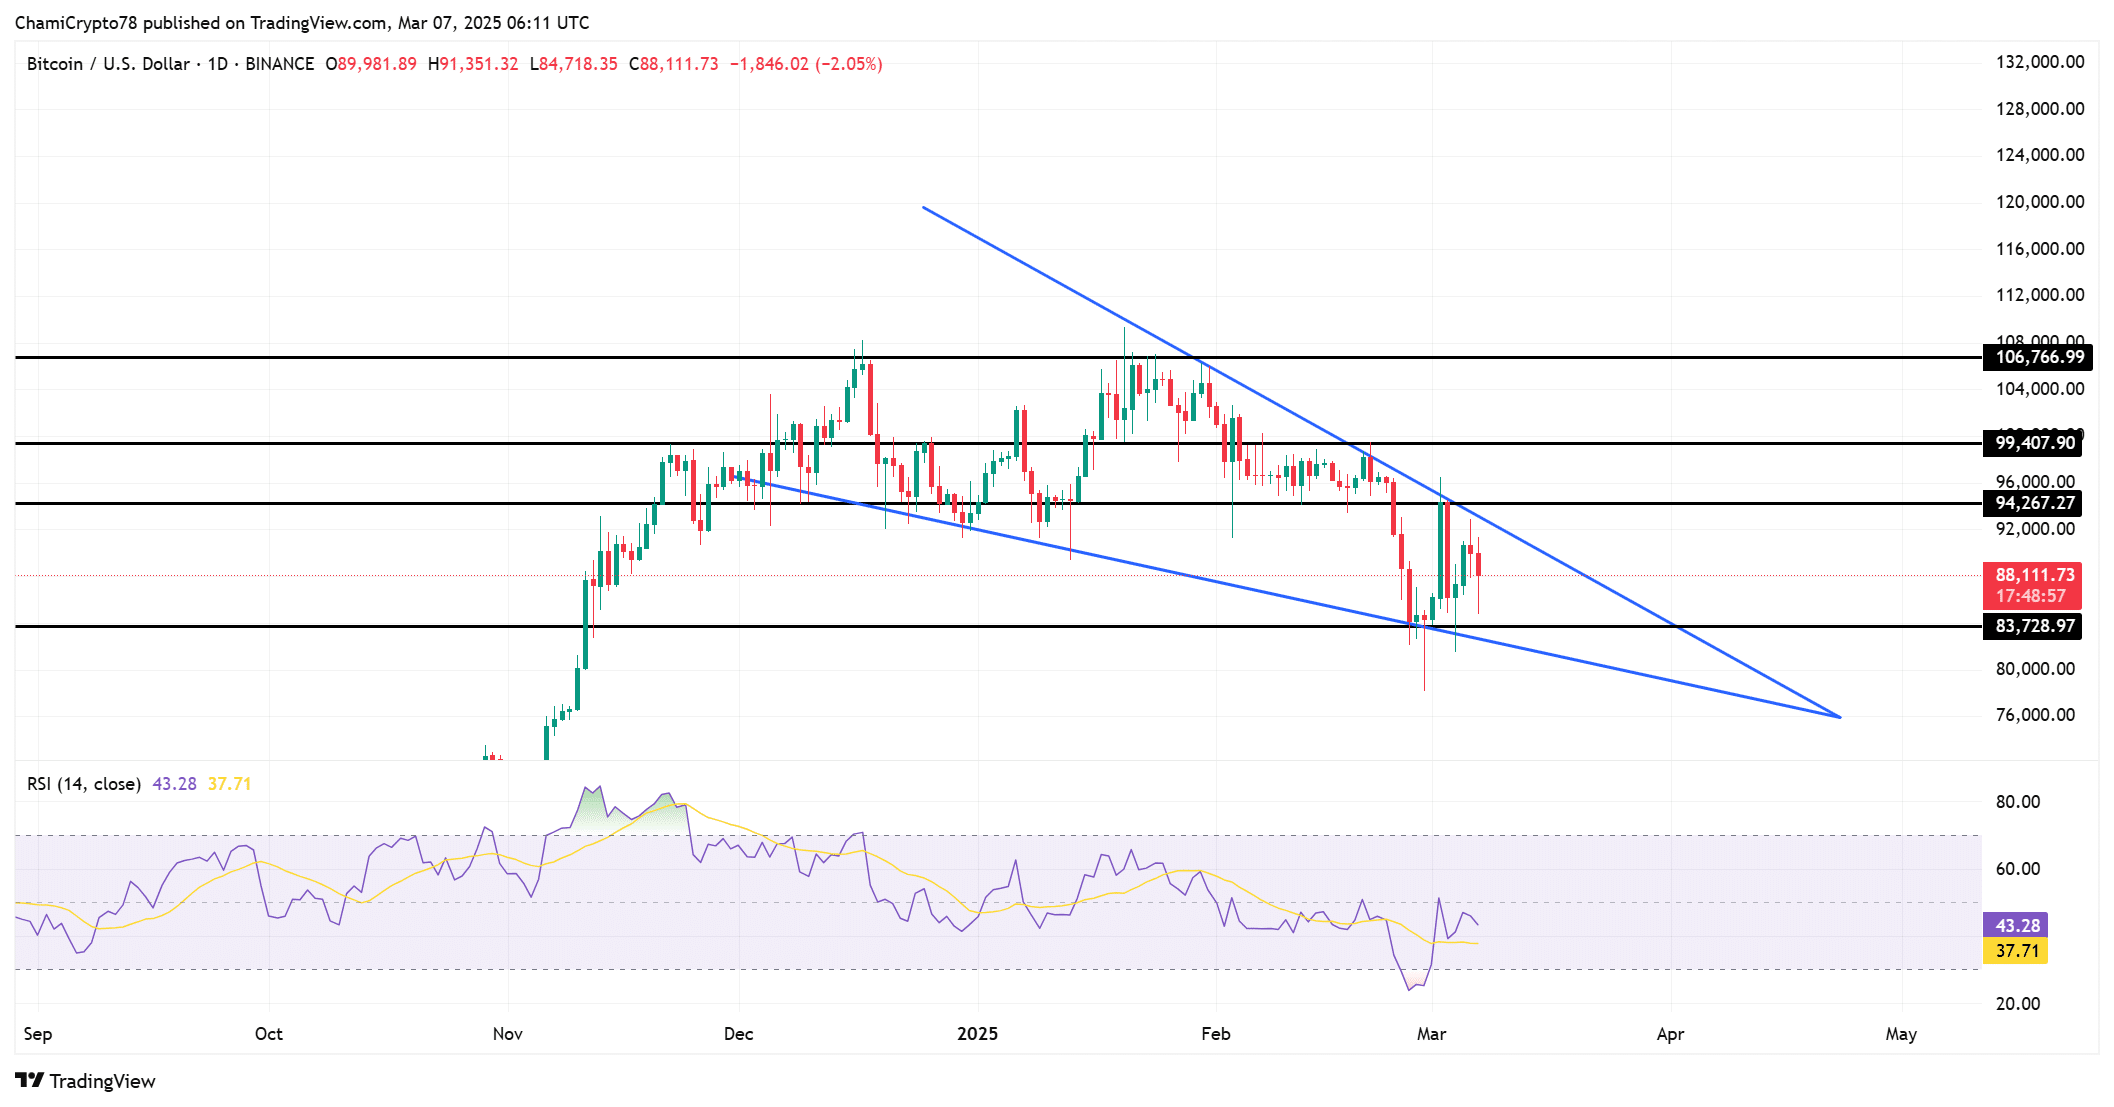This screenshot has height=1107, width=2114.
Task: Click the open value 89,981.89
Action: 377,64
